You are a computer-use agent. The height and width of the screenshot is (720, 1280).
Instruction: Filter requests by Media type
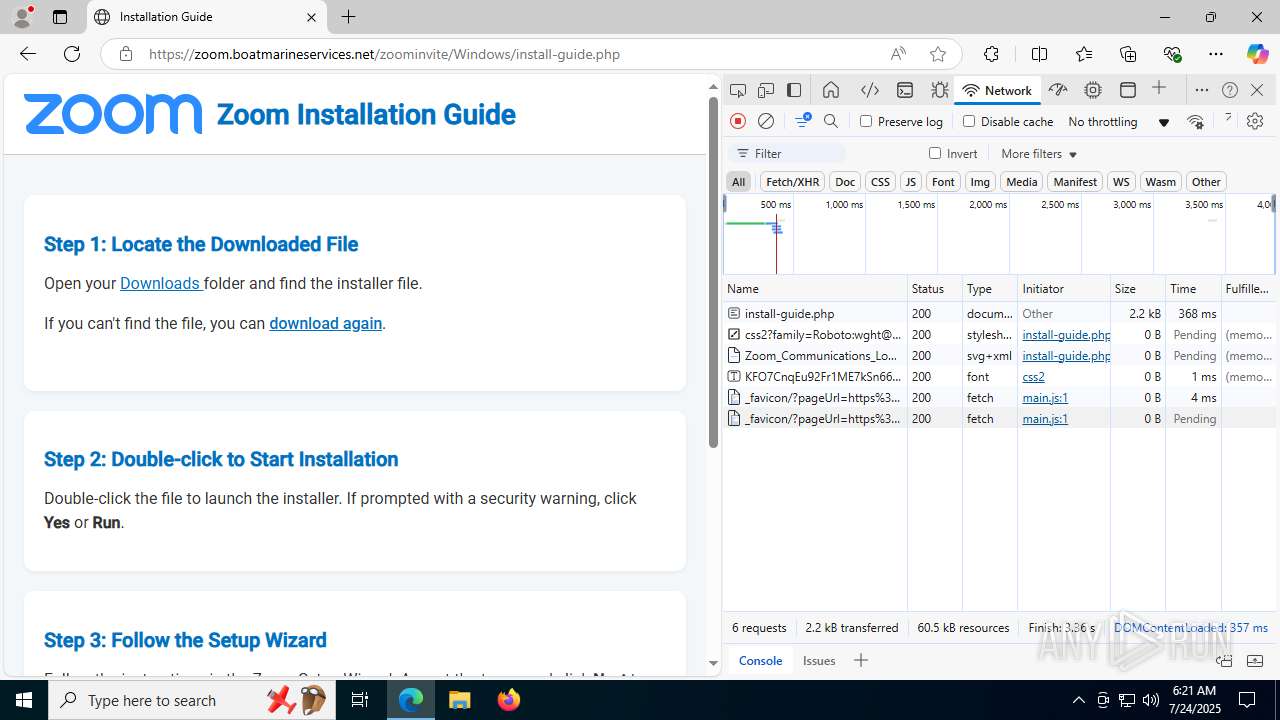[1021, 181]
